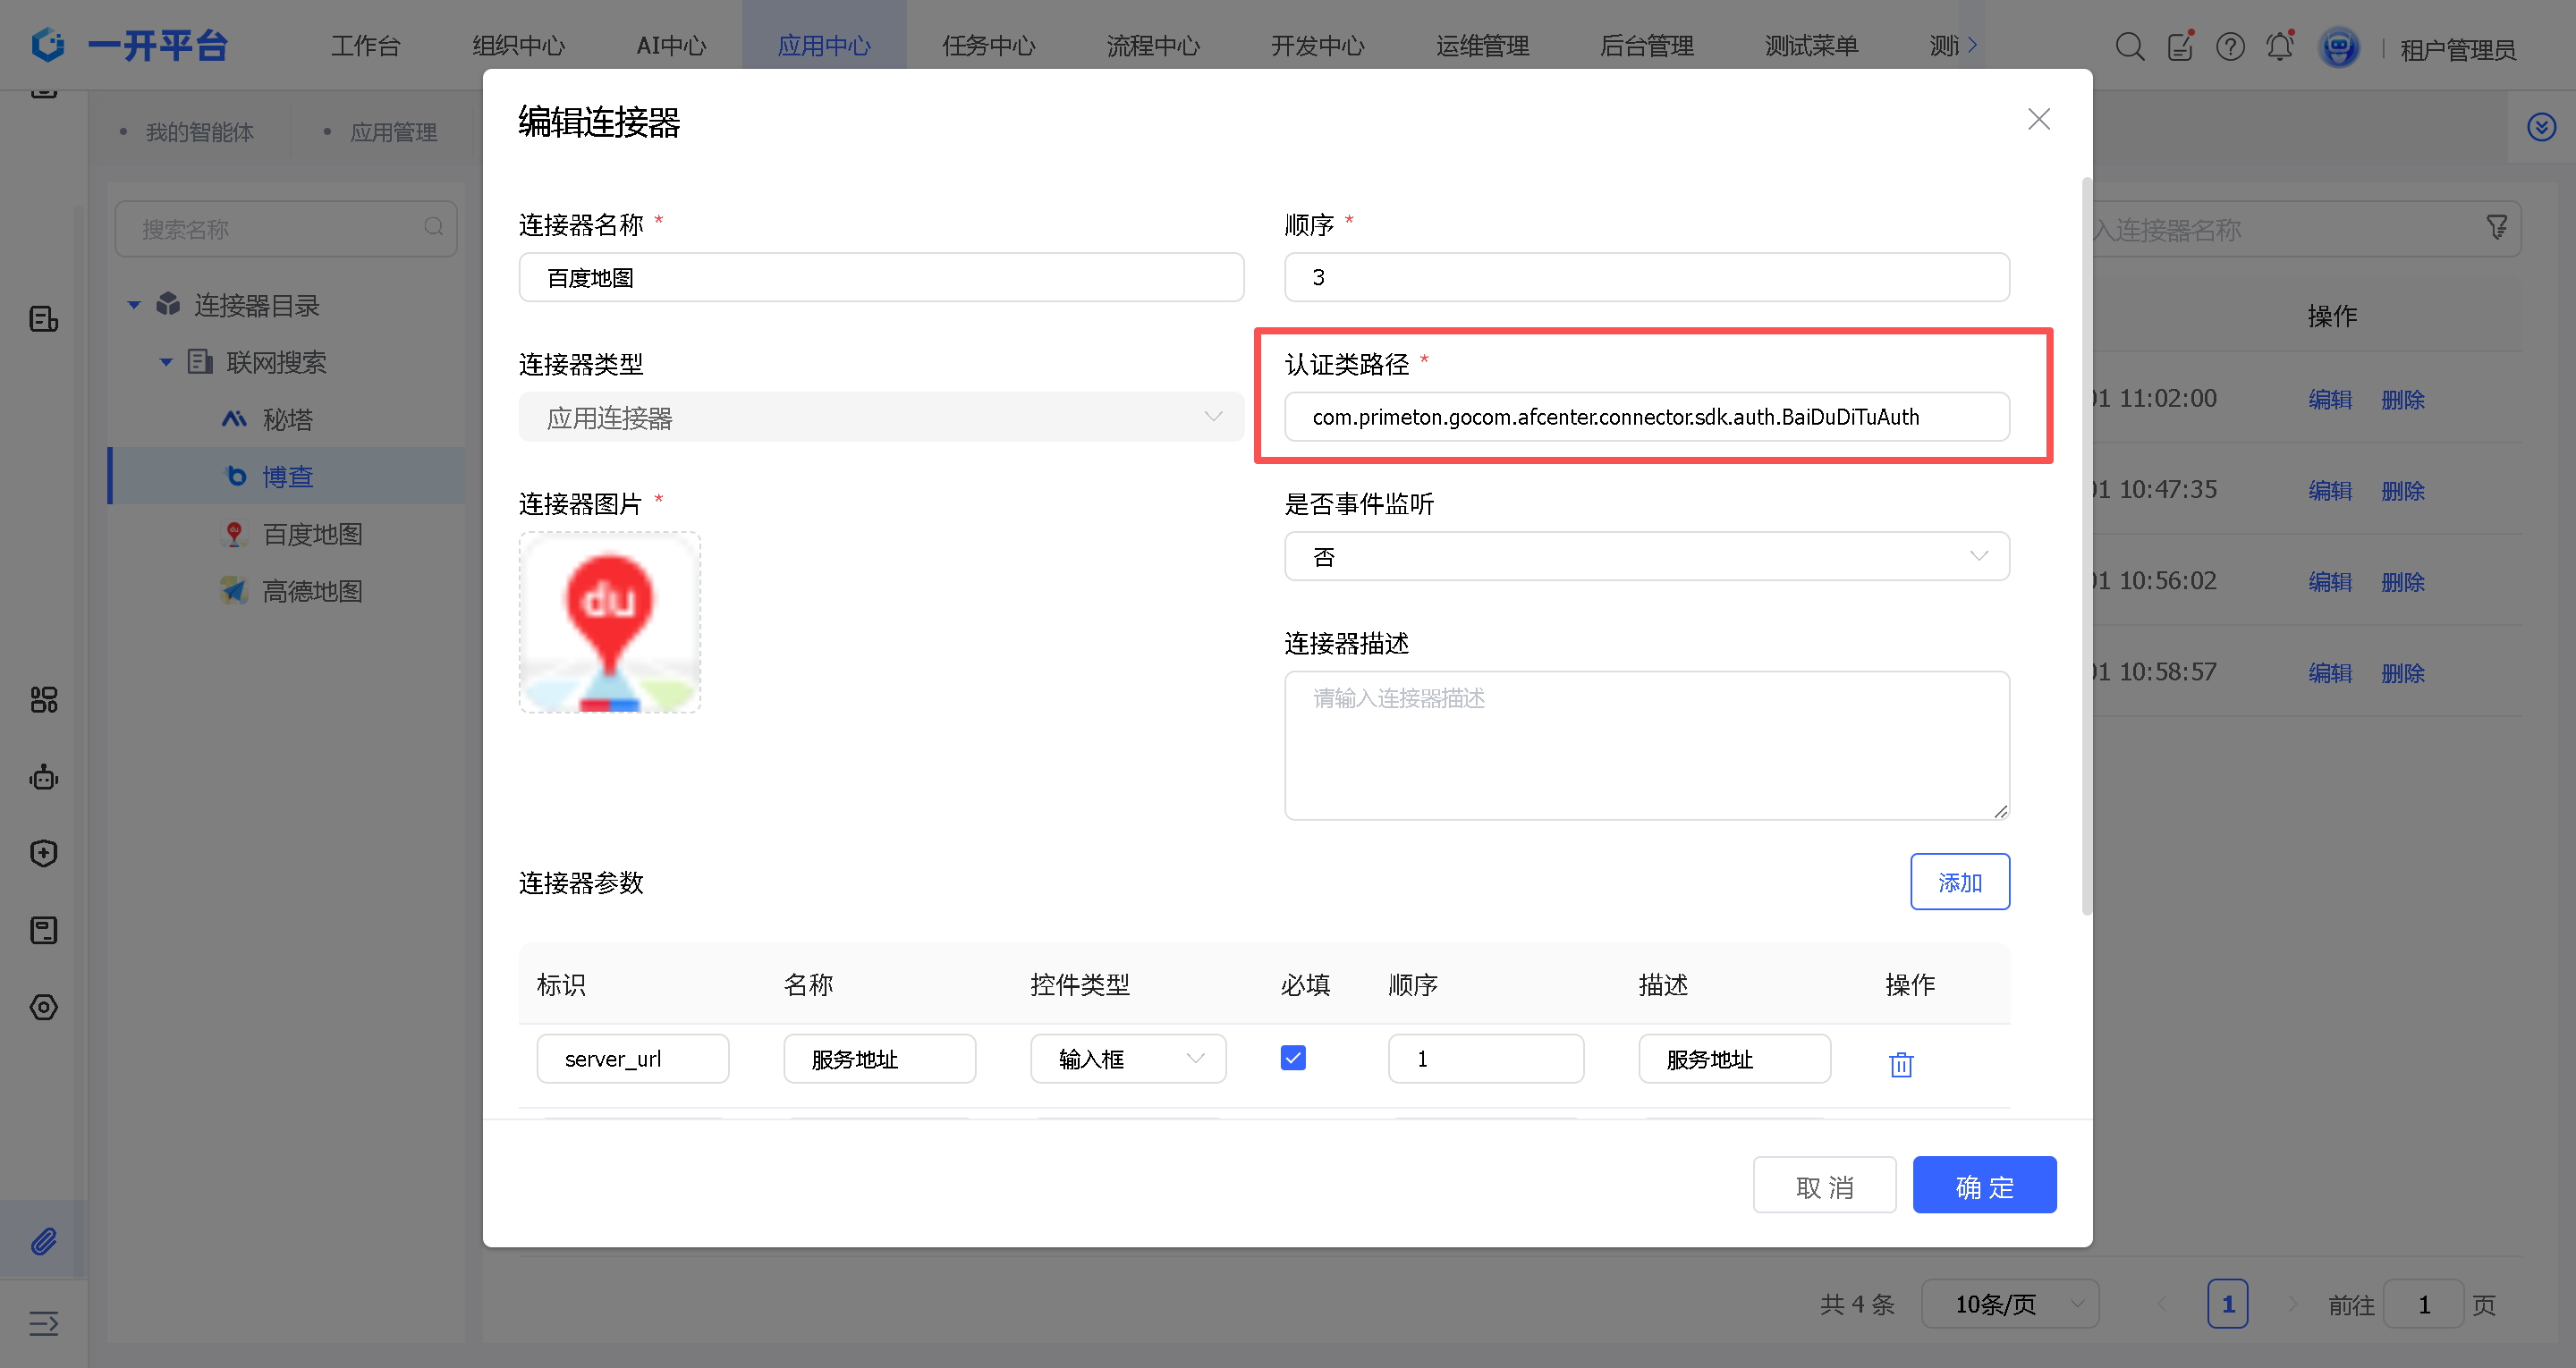Click the 添加 button for connector parameters
Image resolution: width=2576 pixels, height=1368 pixels.
1959,882
